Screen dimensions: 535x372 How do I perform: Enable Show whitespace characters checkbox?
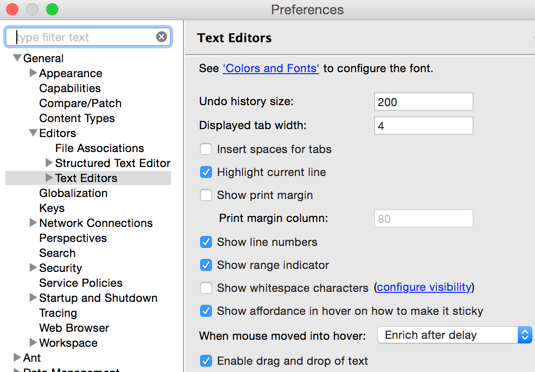click(206, 288)
